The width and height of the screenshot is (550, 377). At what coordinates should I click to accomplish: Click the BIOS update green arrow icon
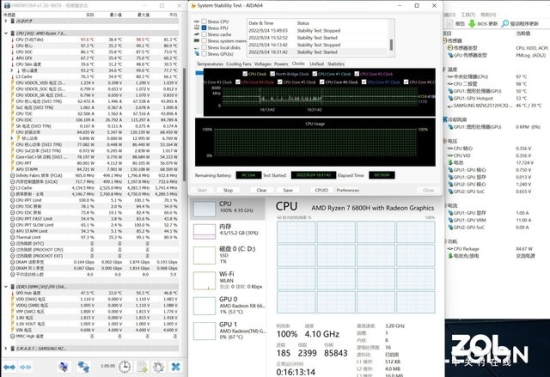(472, 23)
